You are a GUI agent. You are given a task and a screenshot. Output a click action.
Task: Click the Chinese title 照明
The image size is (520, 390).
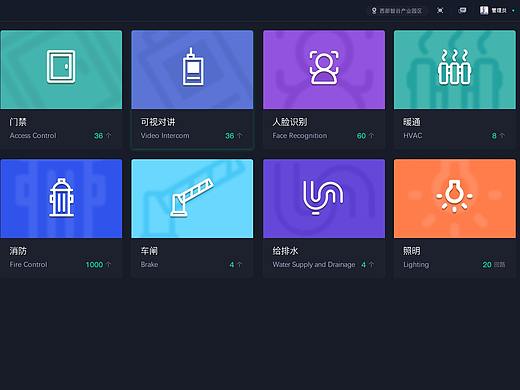click(x=412, y=251)
